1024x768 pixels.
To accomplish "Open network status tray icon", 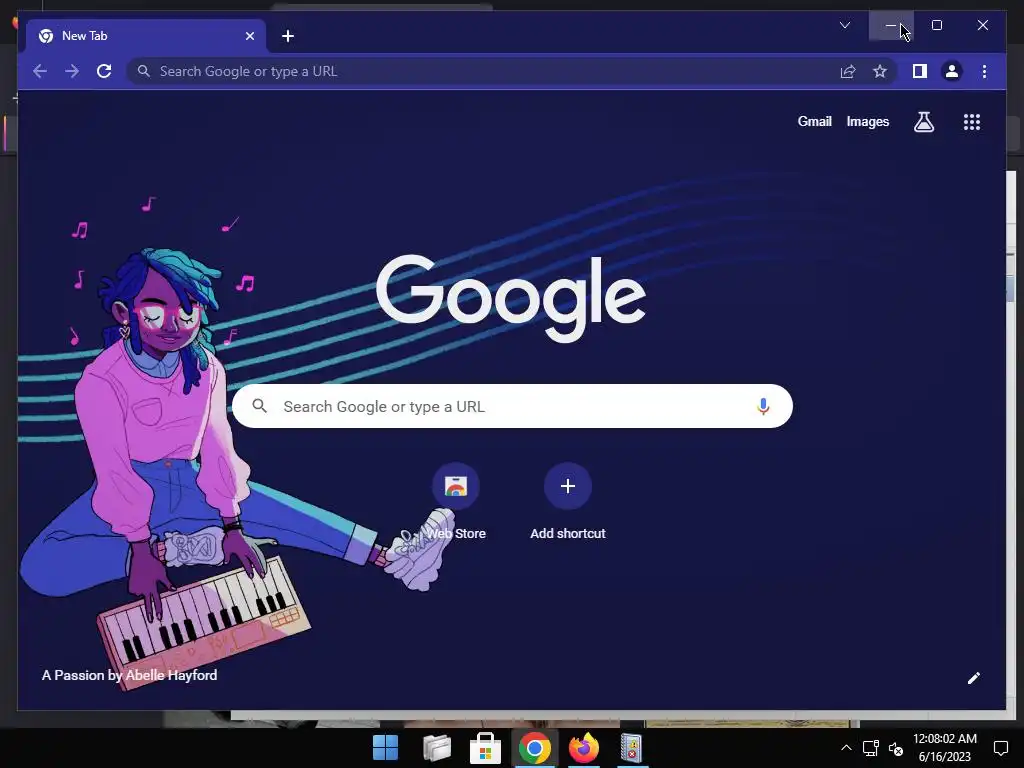I will pyautogui.click(x=871, y=748).
